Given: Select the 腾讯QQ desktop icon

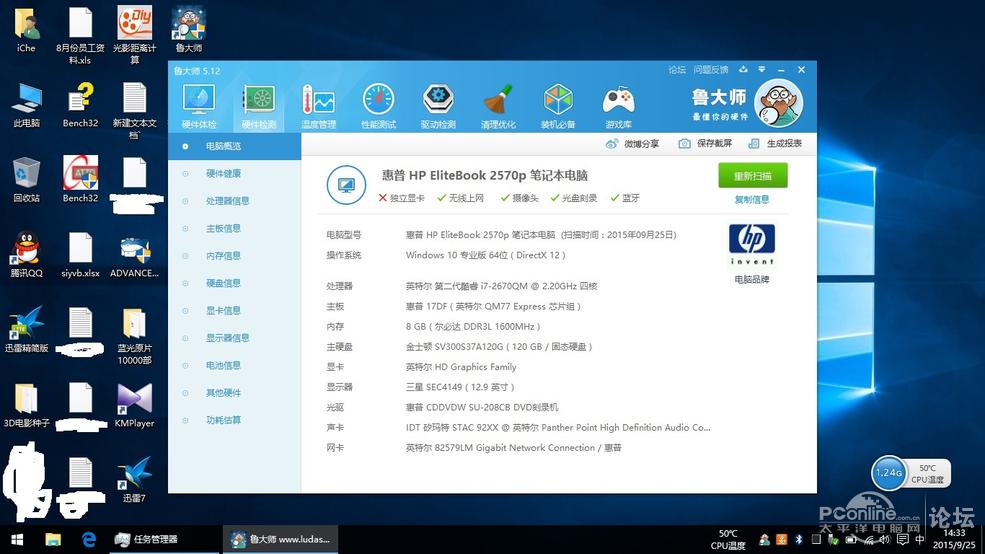Looking at the screenshot, I should coord(26,255).
